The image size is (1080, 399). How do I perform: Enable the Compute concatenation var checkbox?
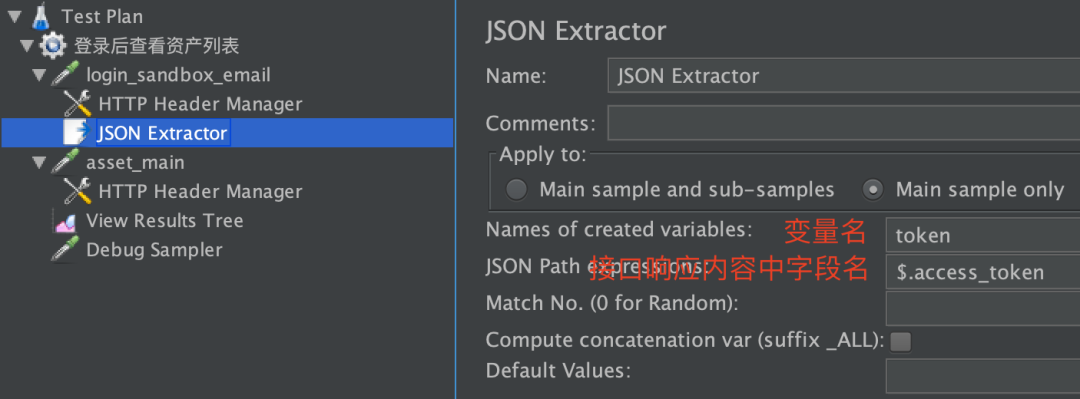[900, 341]
